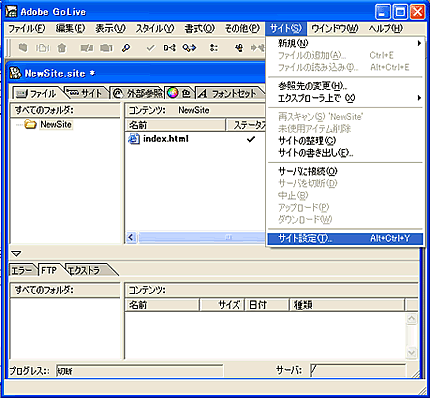Open the その他(P) menu
The image size is (430, 398).
pyautogui.click(x=242, y=29)
